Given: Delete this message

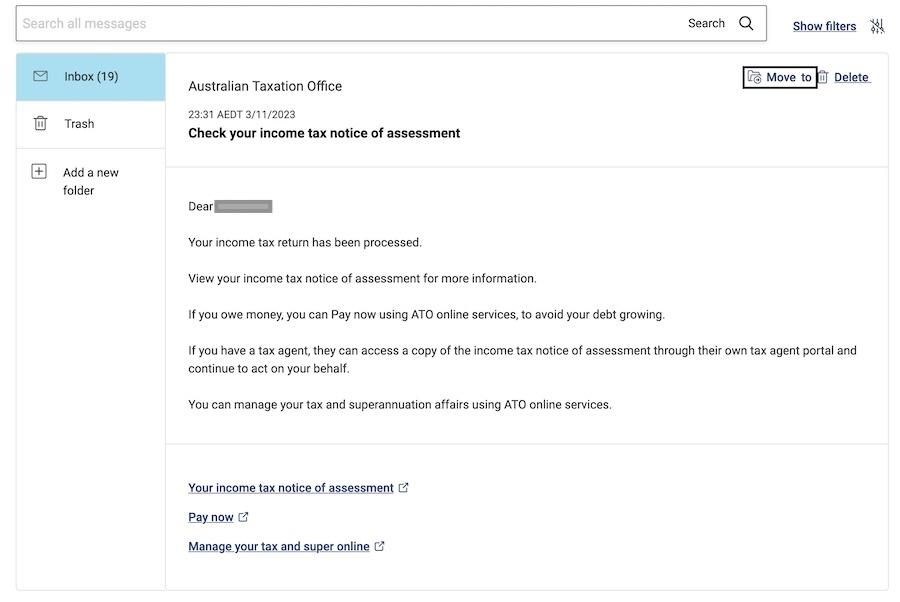Looking at the screenshot, I should pyautogui.click(x=851, y=77).
